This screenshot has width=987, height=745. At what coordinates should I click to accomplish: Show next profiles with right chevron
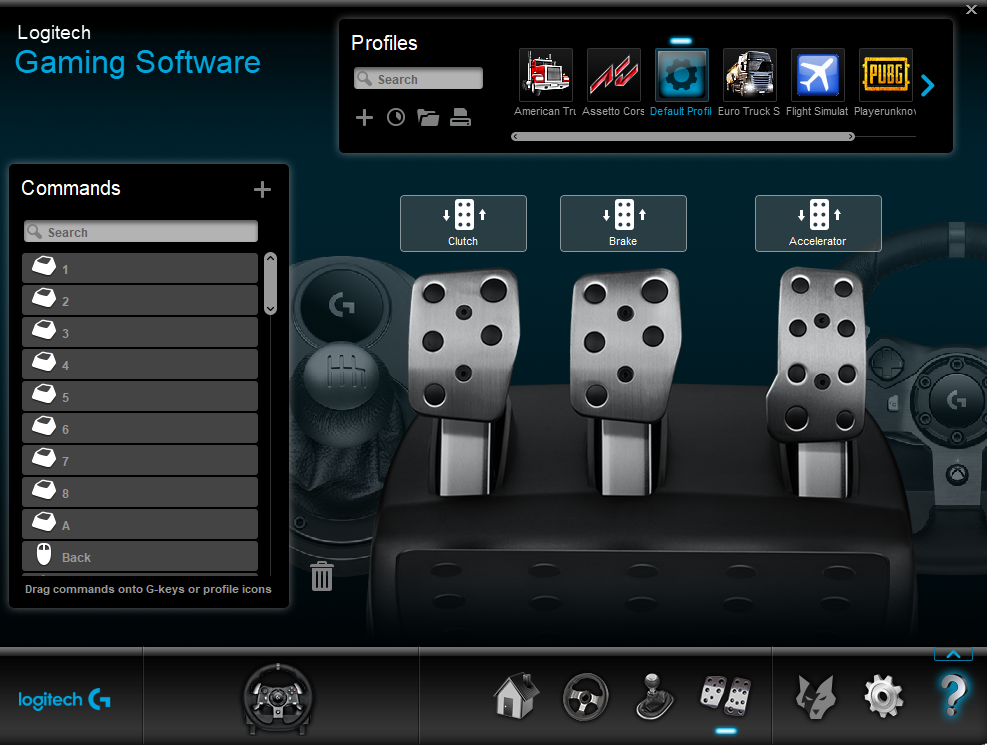tap(927, 85)
